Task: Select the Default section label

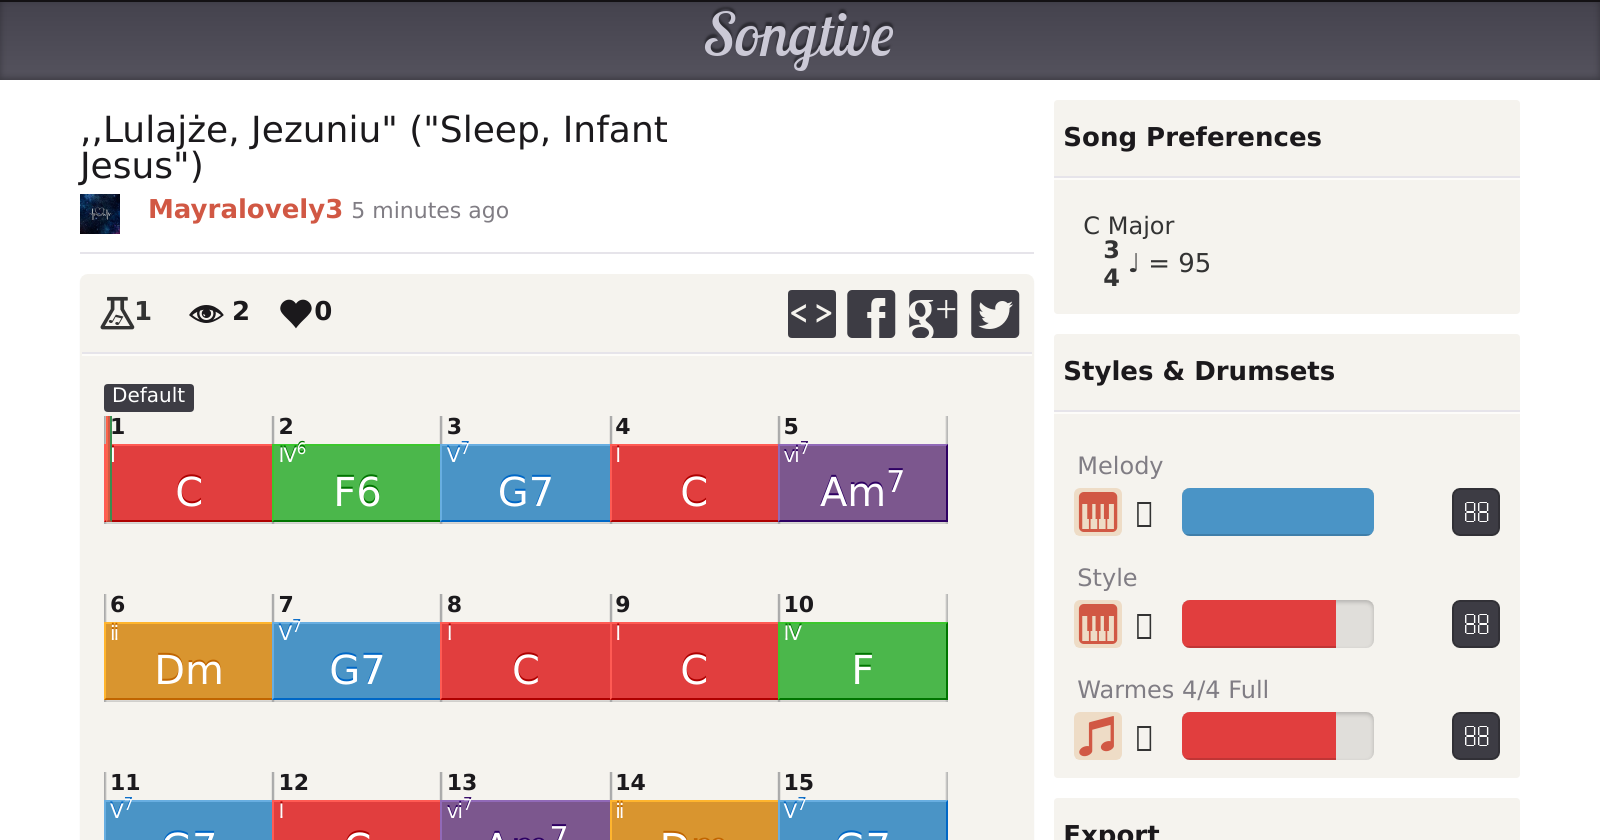Action: click(x=148, y=396)
